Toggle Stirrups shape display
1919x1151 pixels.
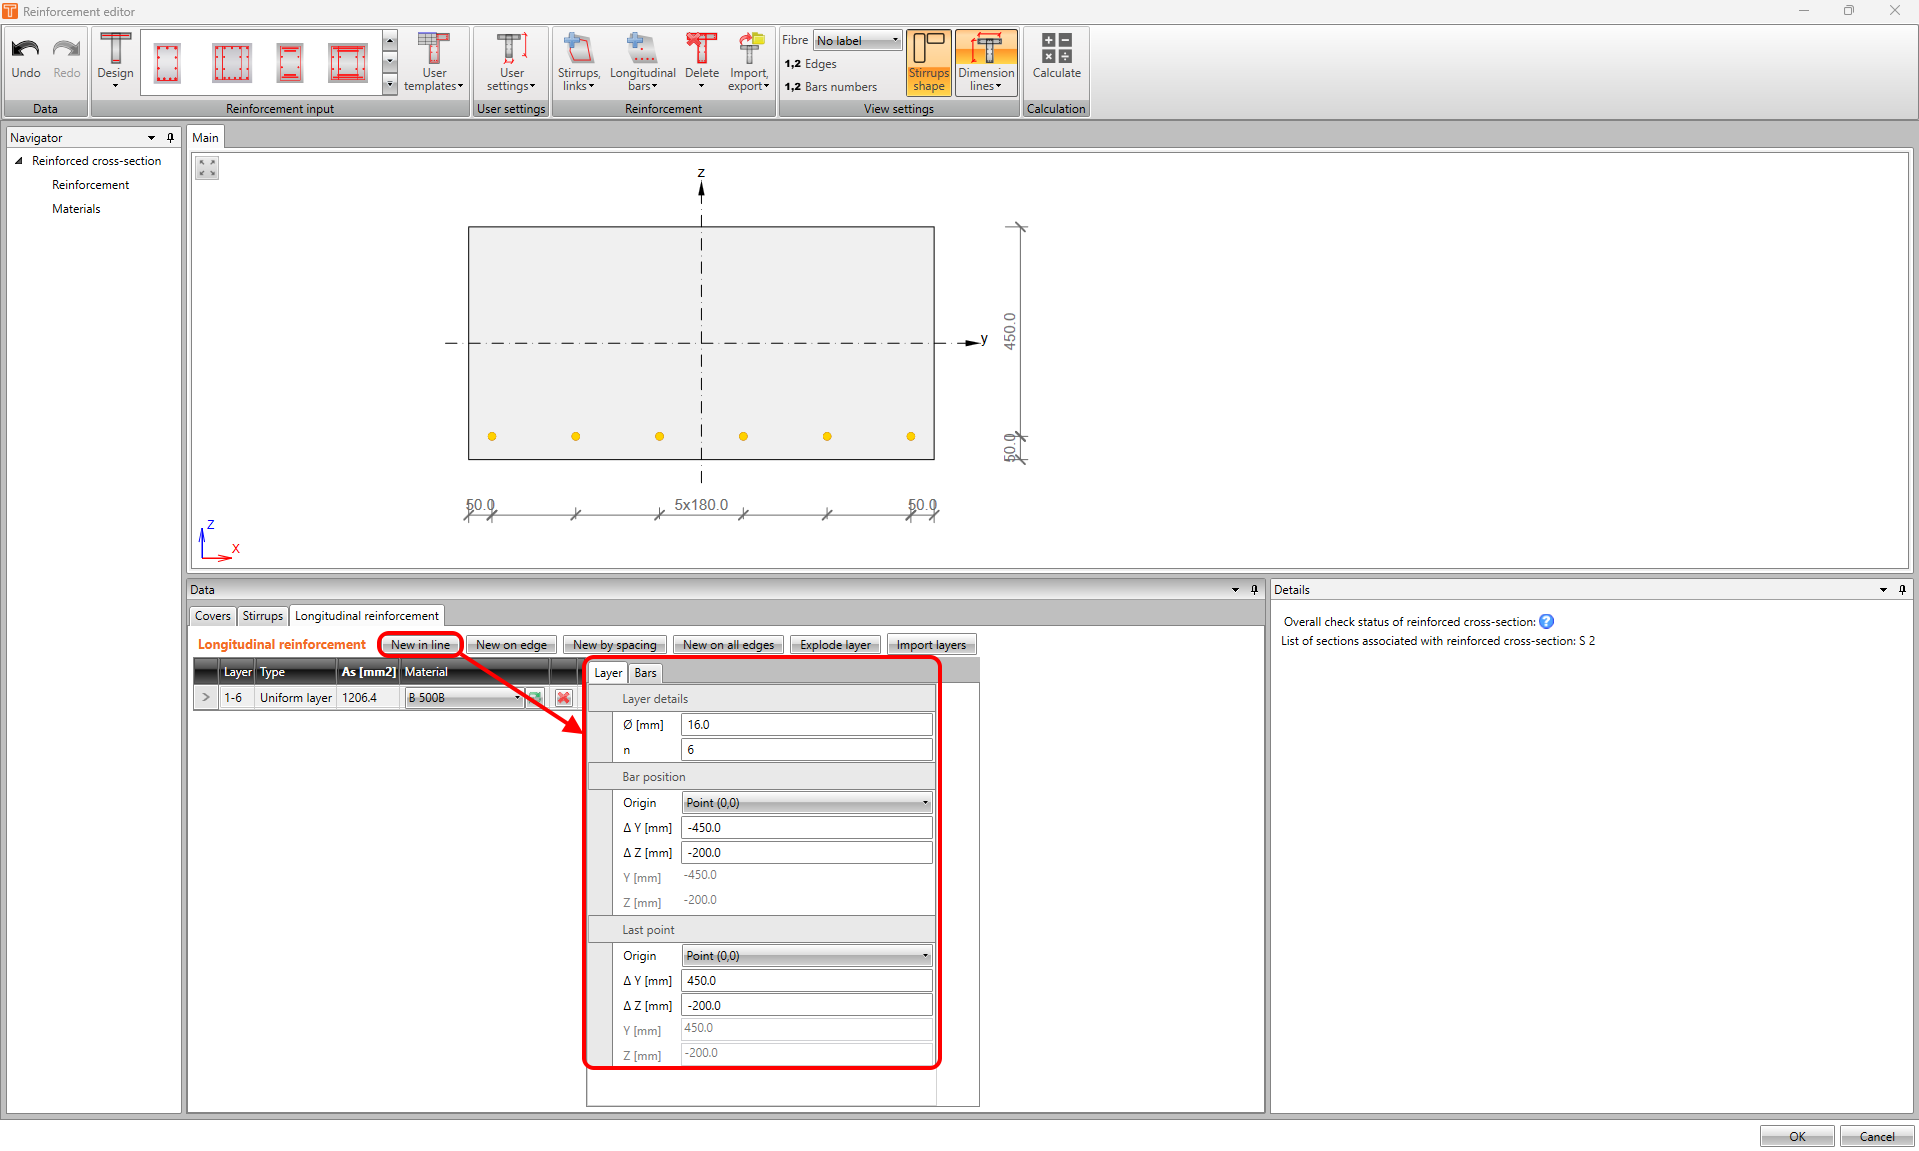point(928,62)
